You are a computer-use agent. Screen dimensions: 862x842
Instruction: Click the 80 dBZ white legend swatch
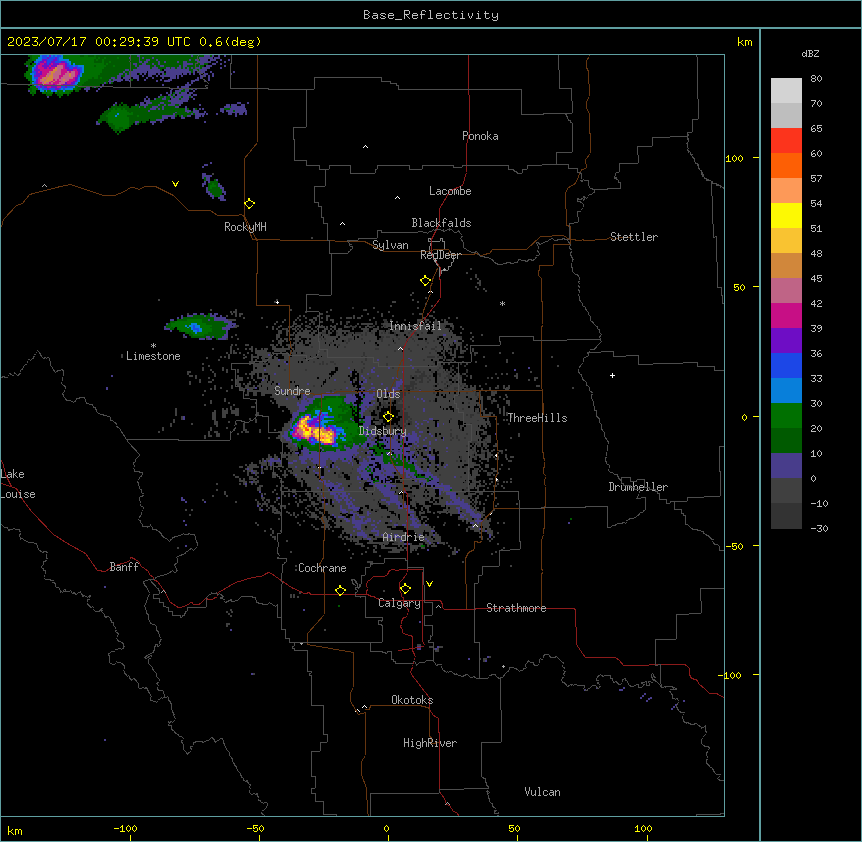786,91
